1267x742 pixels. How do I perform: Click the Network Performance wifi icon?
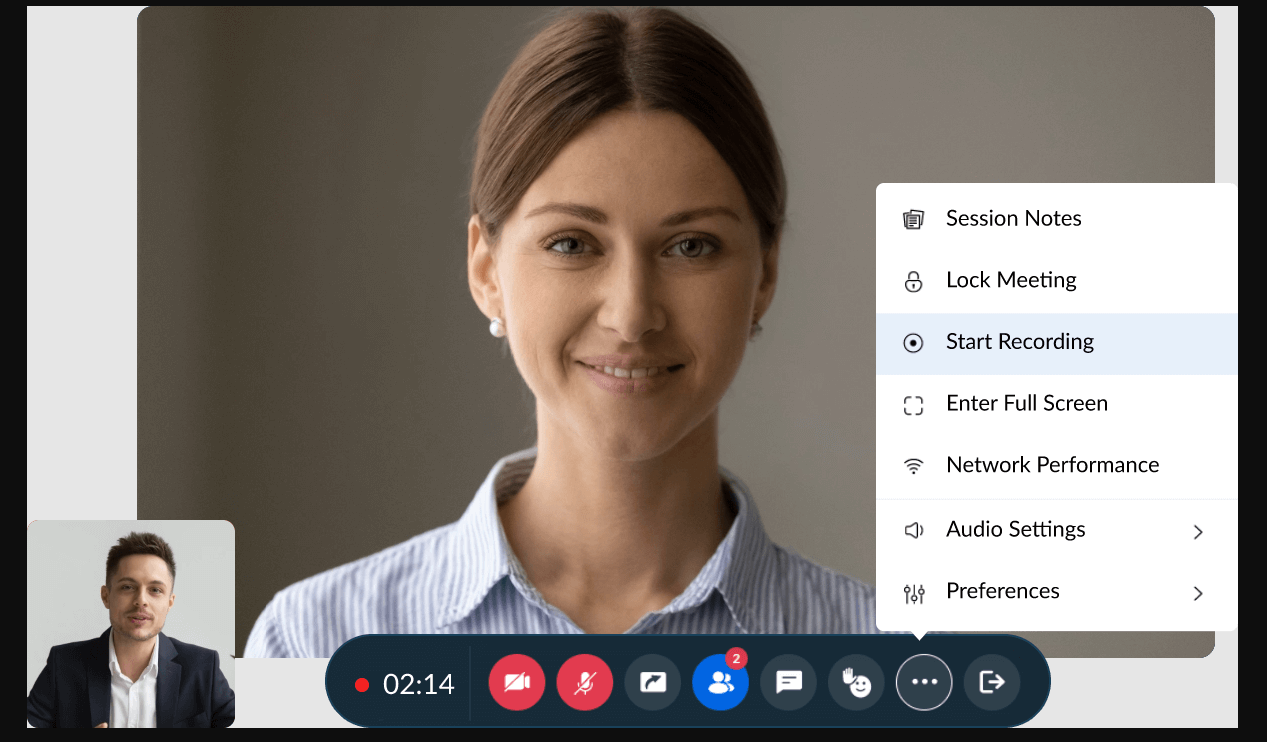[913, 466]
